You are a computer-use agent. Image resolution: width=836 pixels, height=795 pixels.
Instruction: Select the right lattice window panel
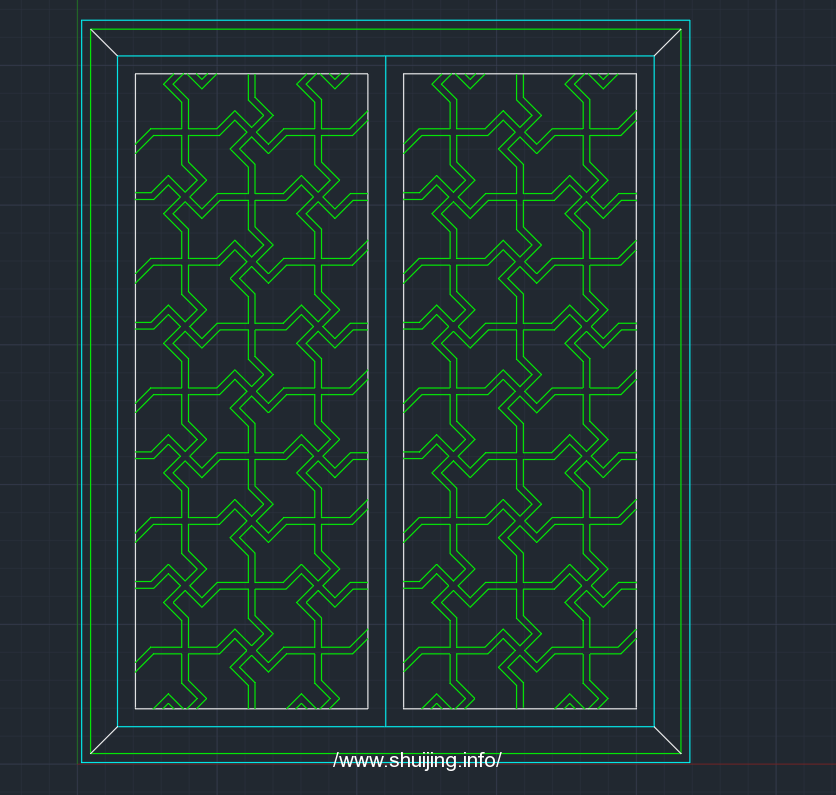pos(520,391)
